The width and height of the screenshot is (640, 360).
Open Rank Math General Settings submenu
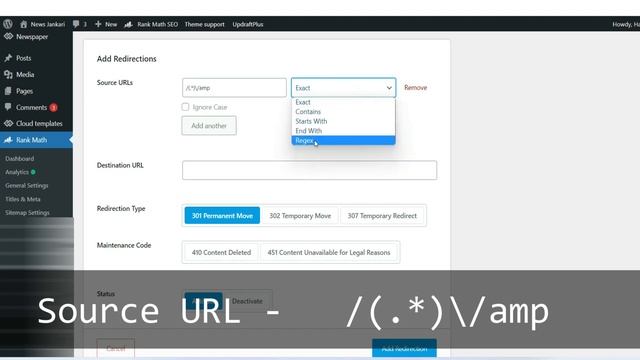click(27, 185)
